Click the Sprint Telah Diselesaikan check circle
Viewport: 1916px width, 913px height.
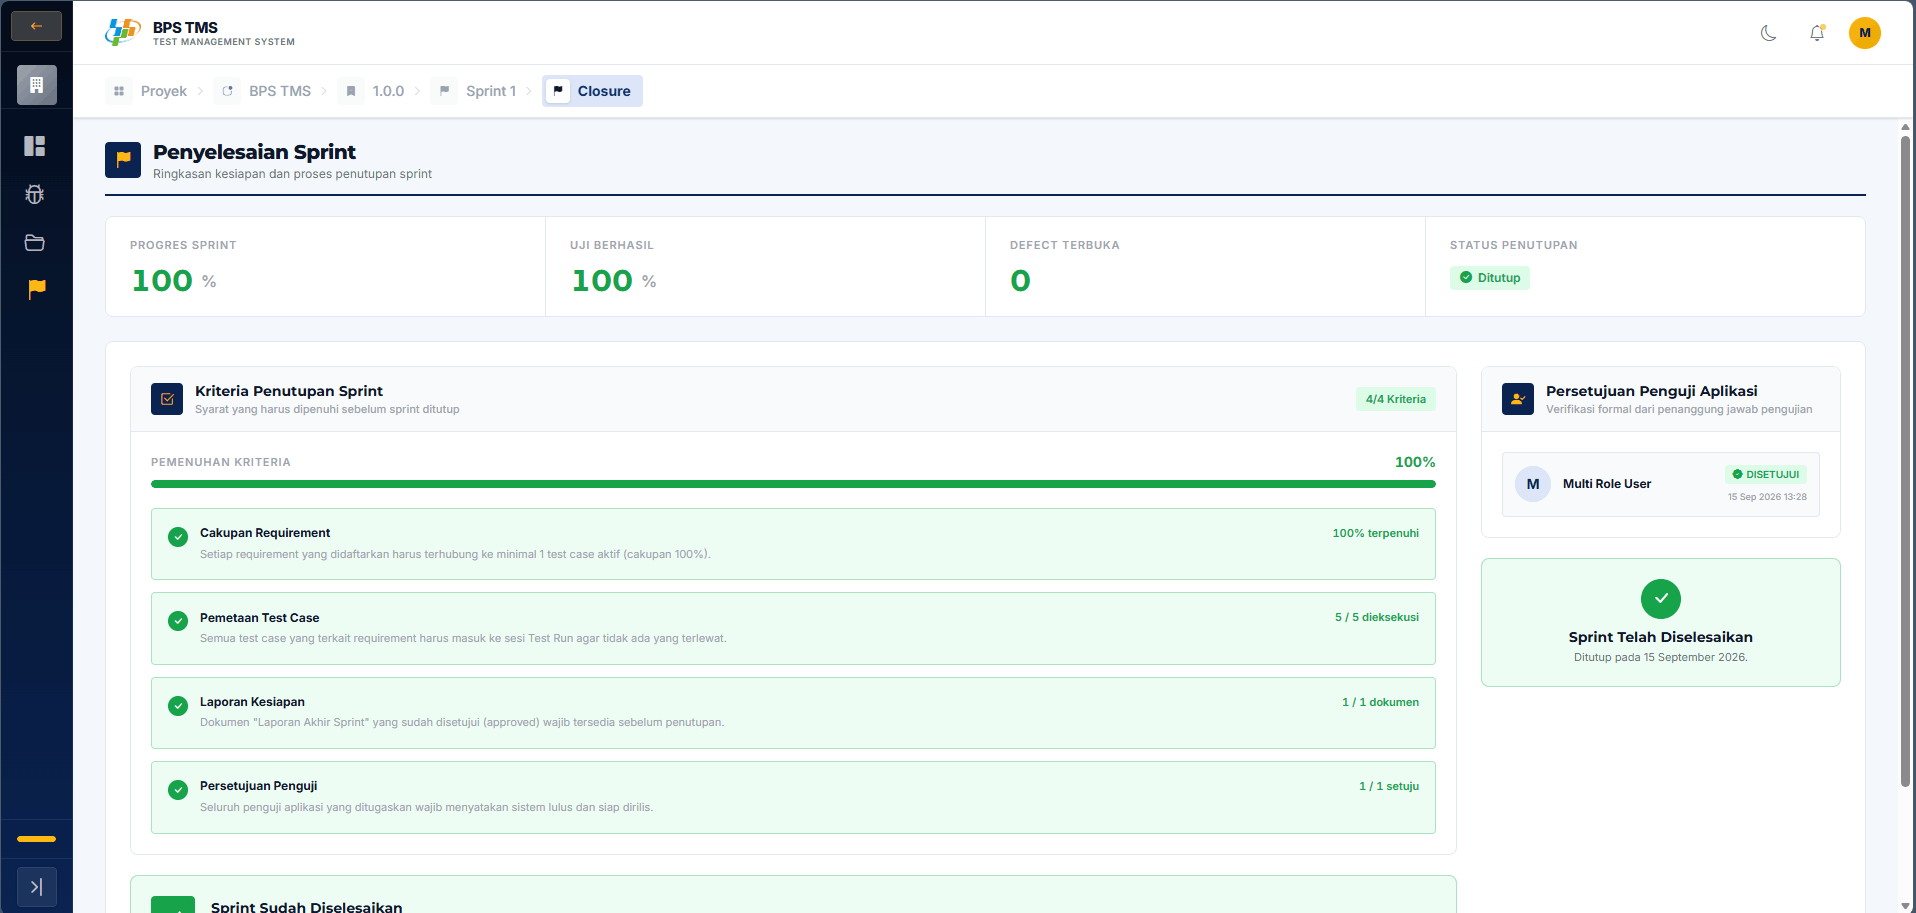[1661, 599]
